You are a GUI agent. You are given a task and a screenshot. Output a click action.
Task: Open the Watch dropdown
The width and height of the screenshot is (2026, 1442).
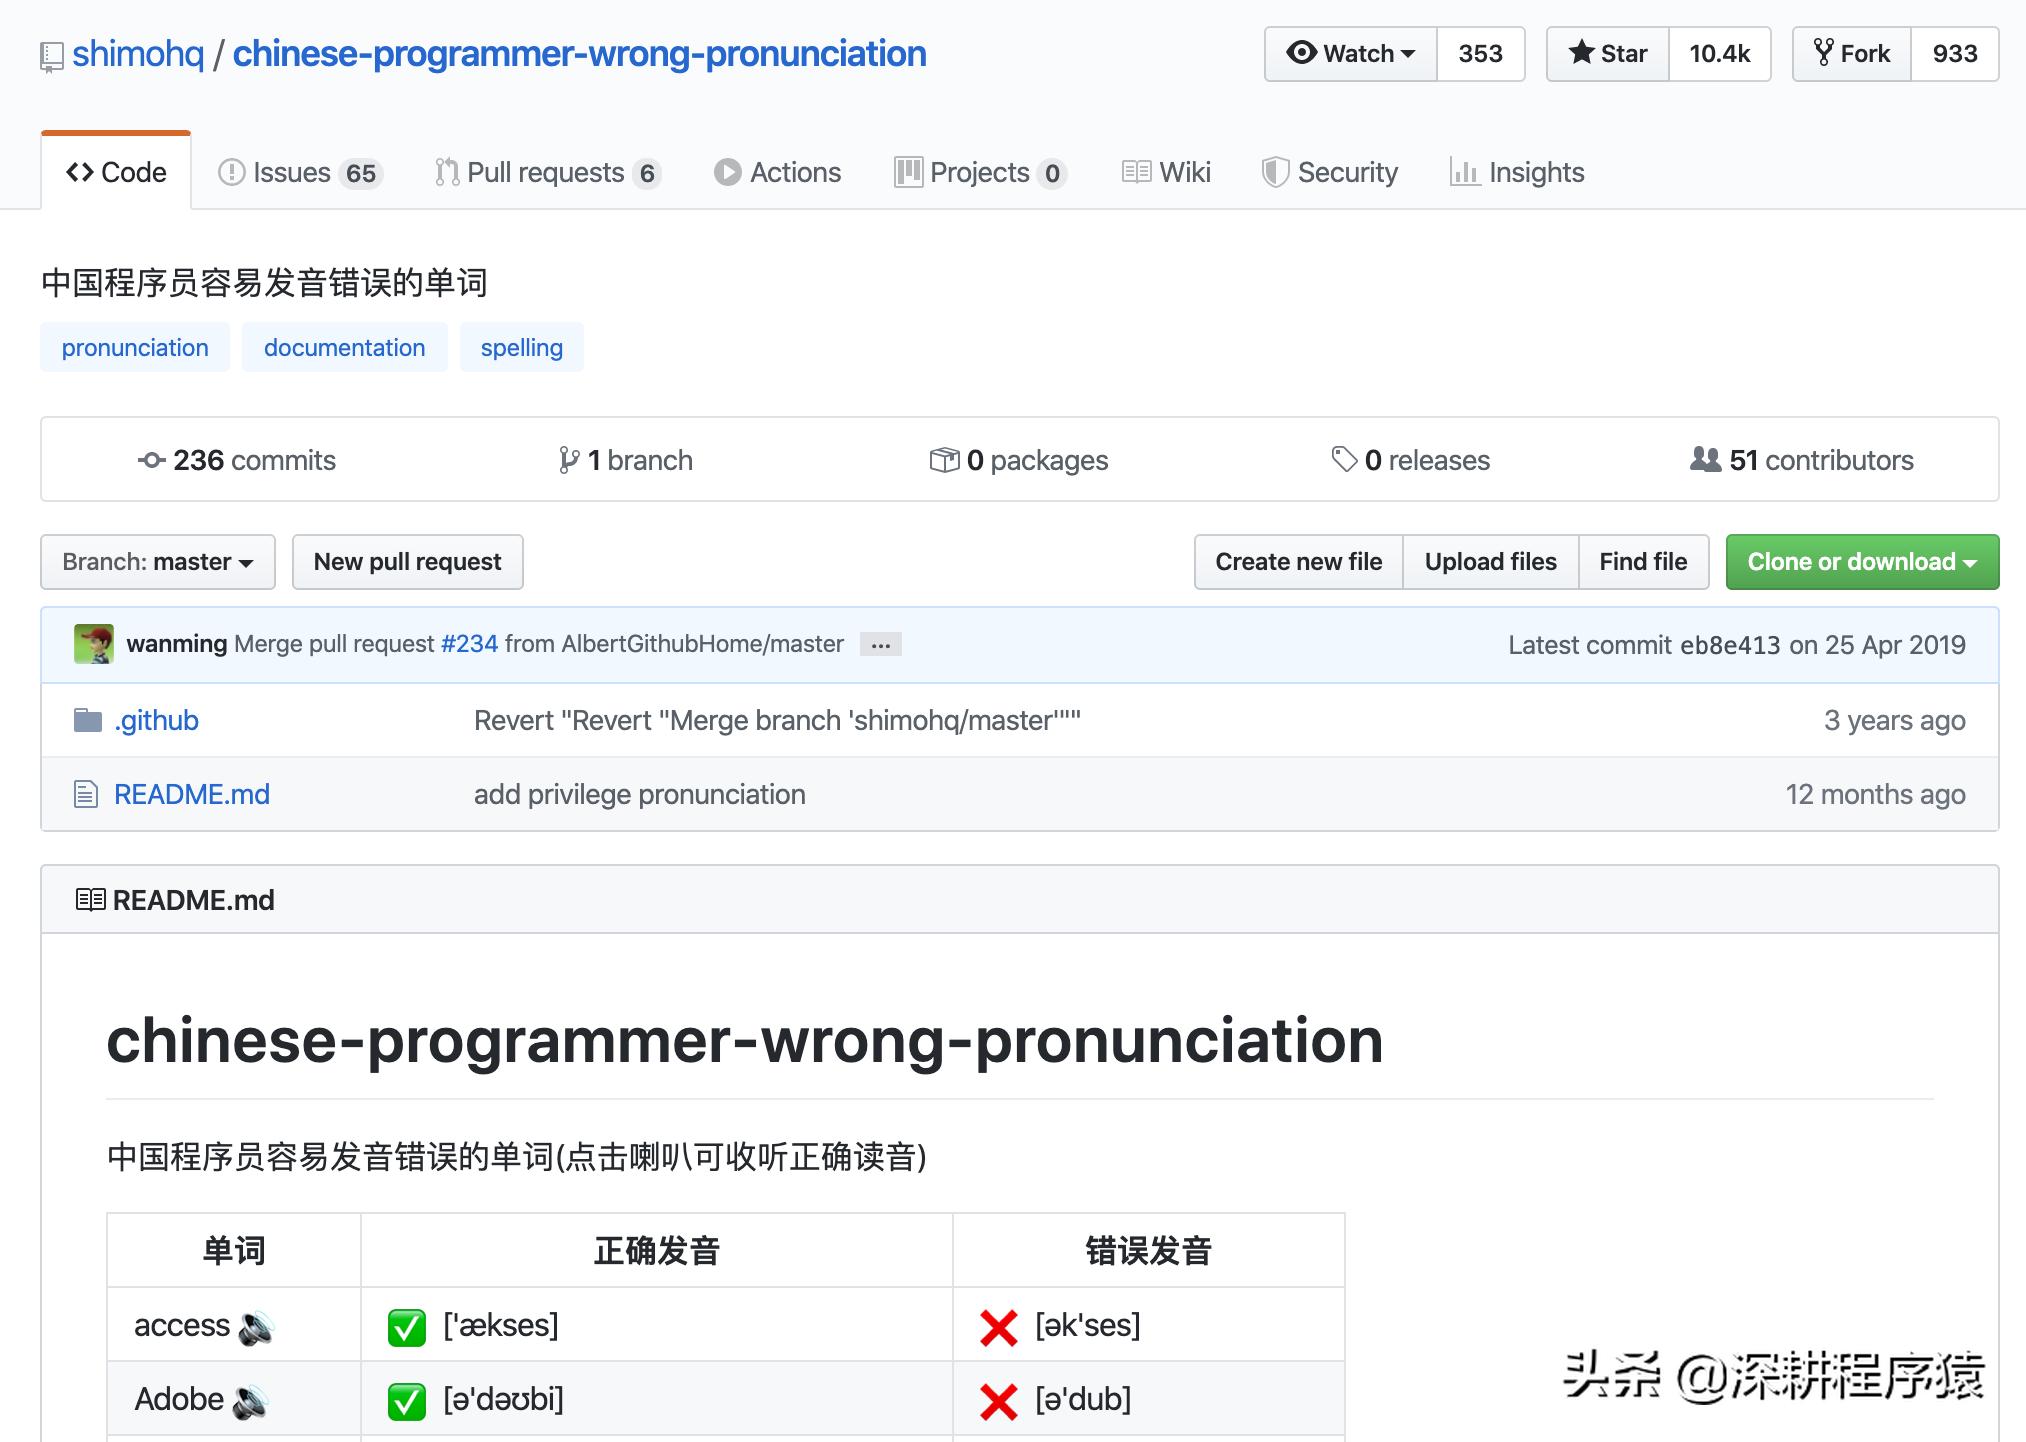click(x=1350, y=53)
